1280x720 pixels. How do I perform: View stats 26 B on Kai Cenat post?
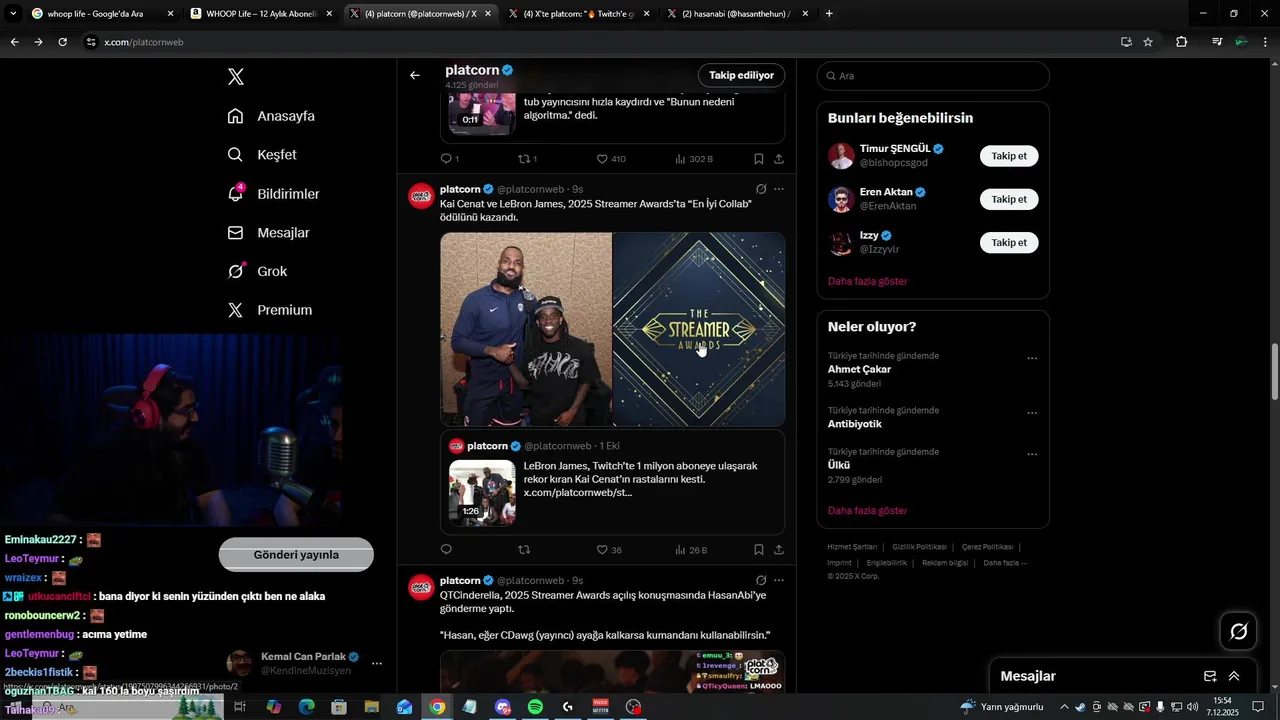point(691,549)
